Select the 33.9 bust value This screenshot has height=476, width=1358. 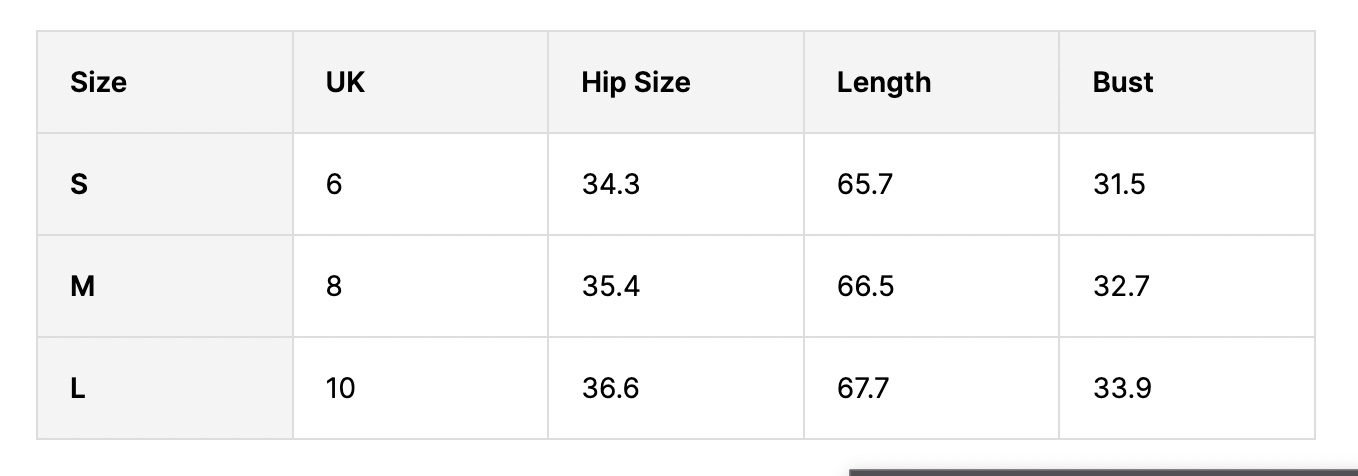(1122, 388)
